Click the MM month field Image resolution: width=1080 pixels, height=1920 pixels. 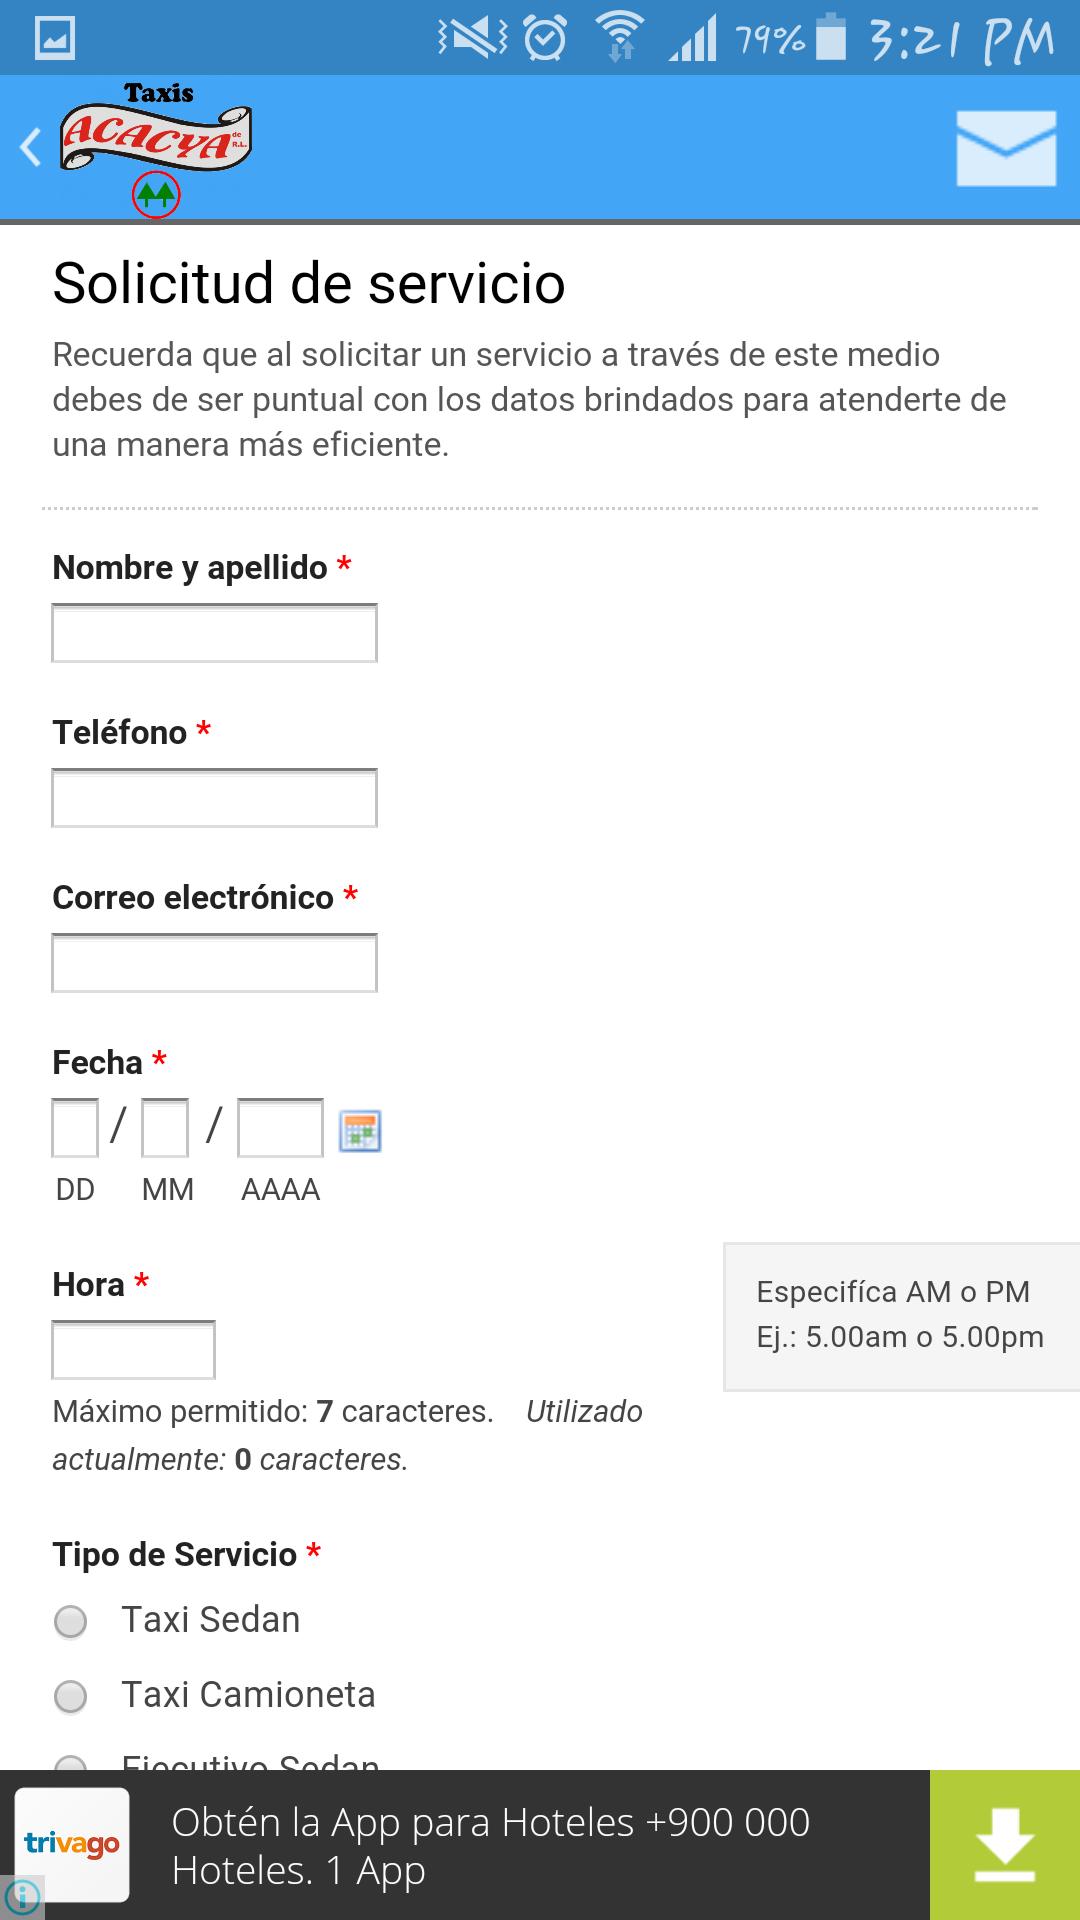(165, 1128)
